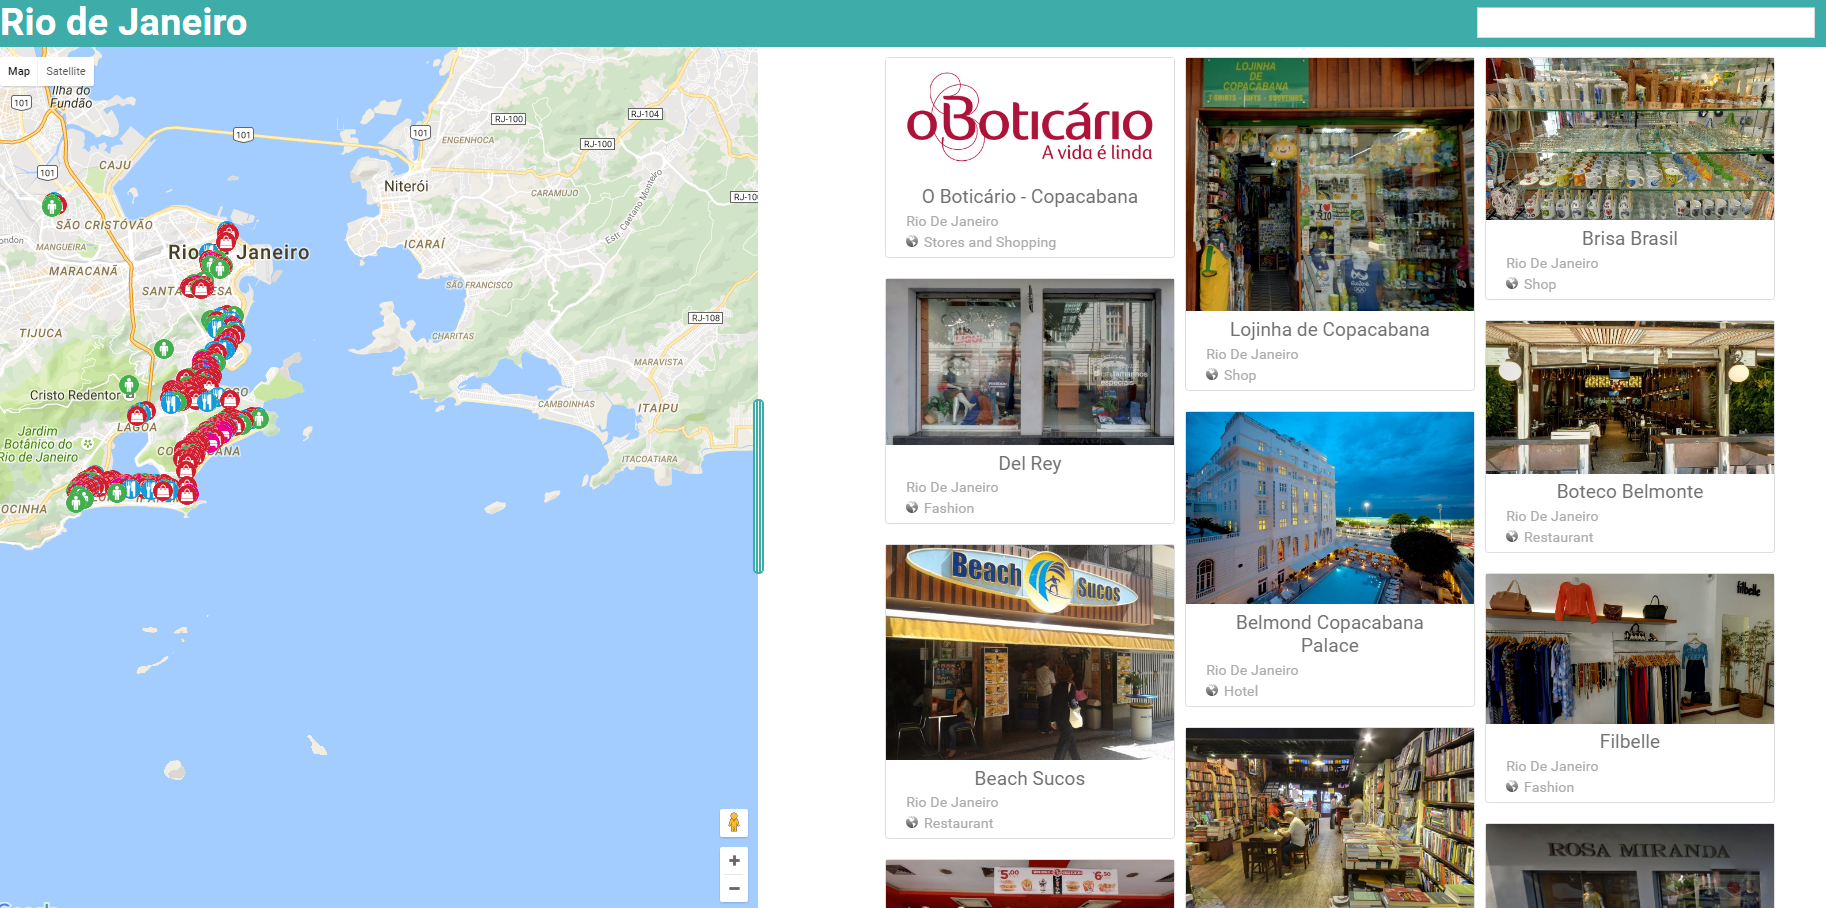Open Lojinha de Copacabana title

(x=1330, y=329)
